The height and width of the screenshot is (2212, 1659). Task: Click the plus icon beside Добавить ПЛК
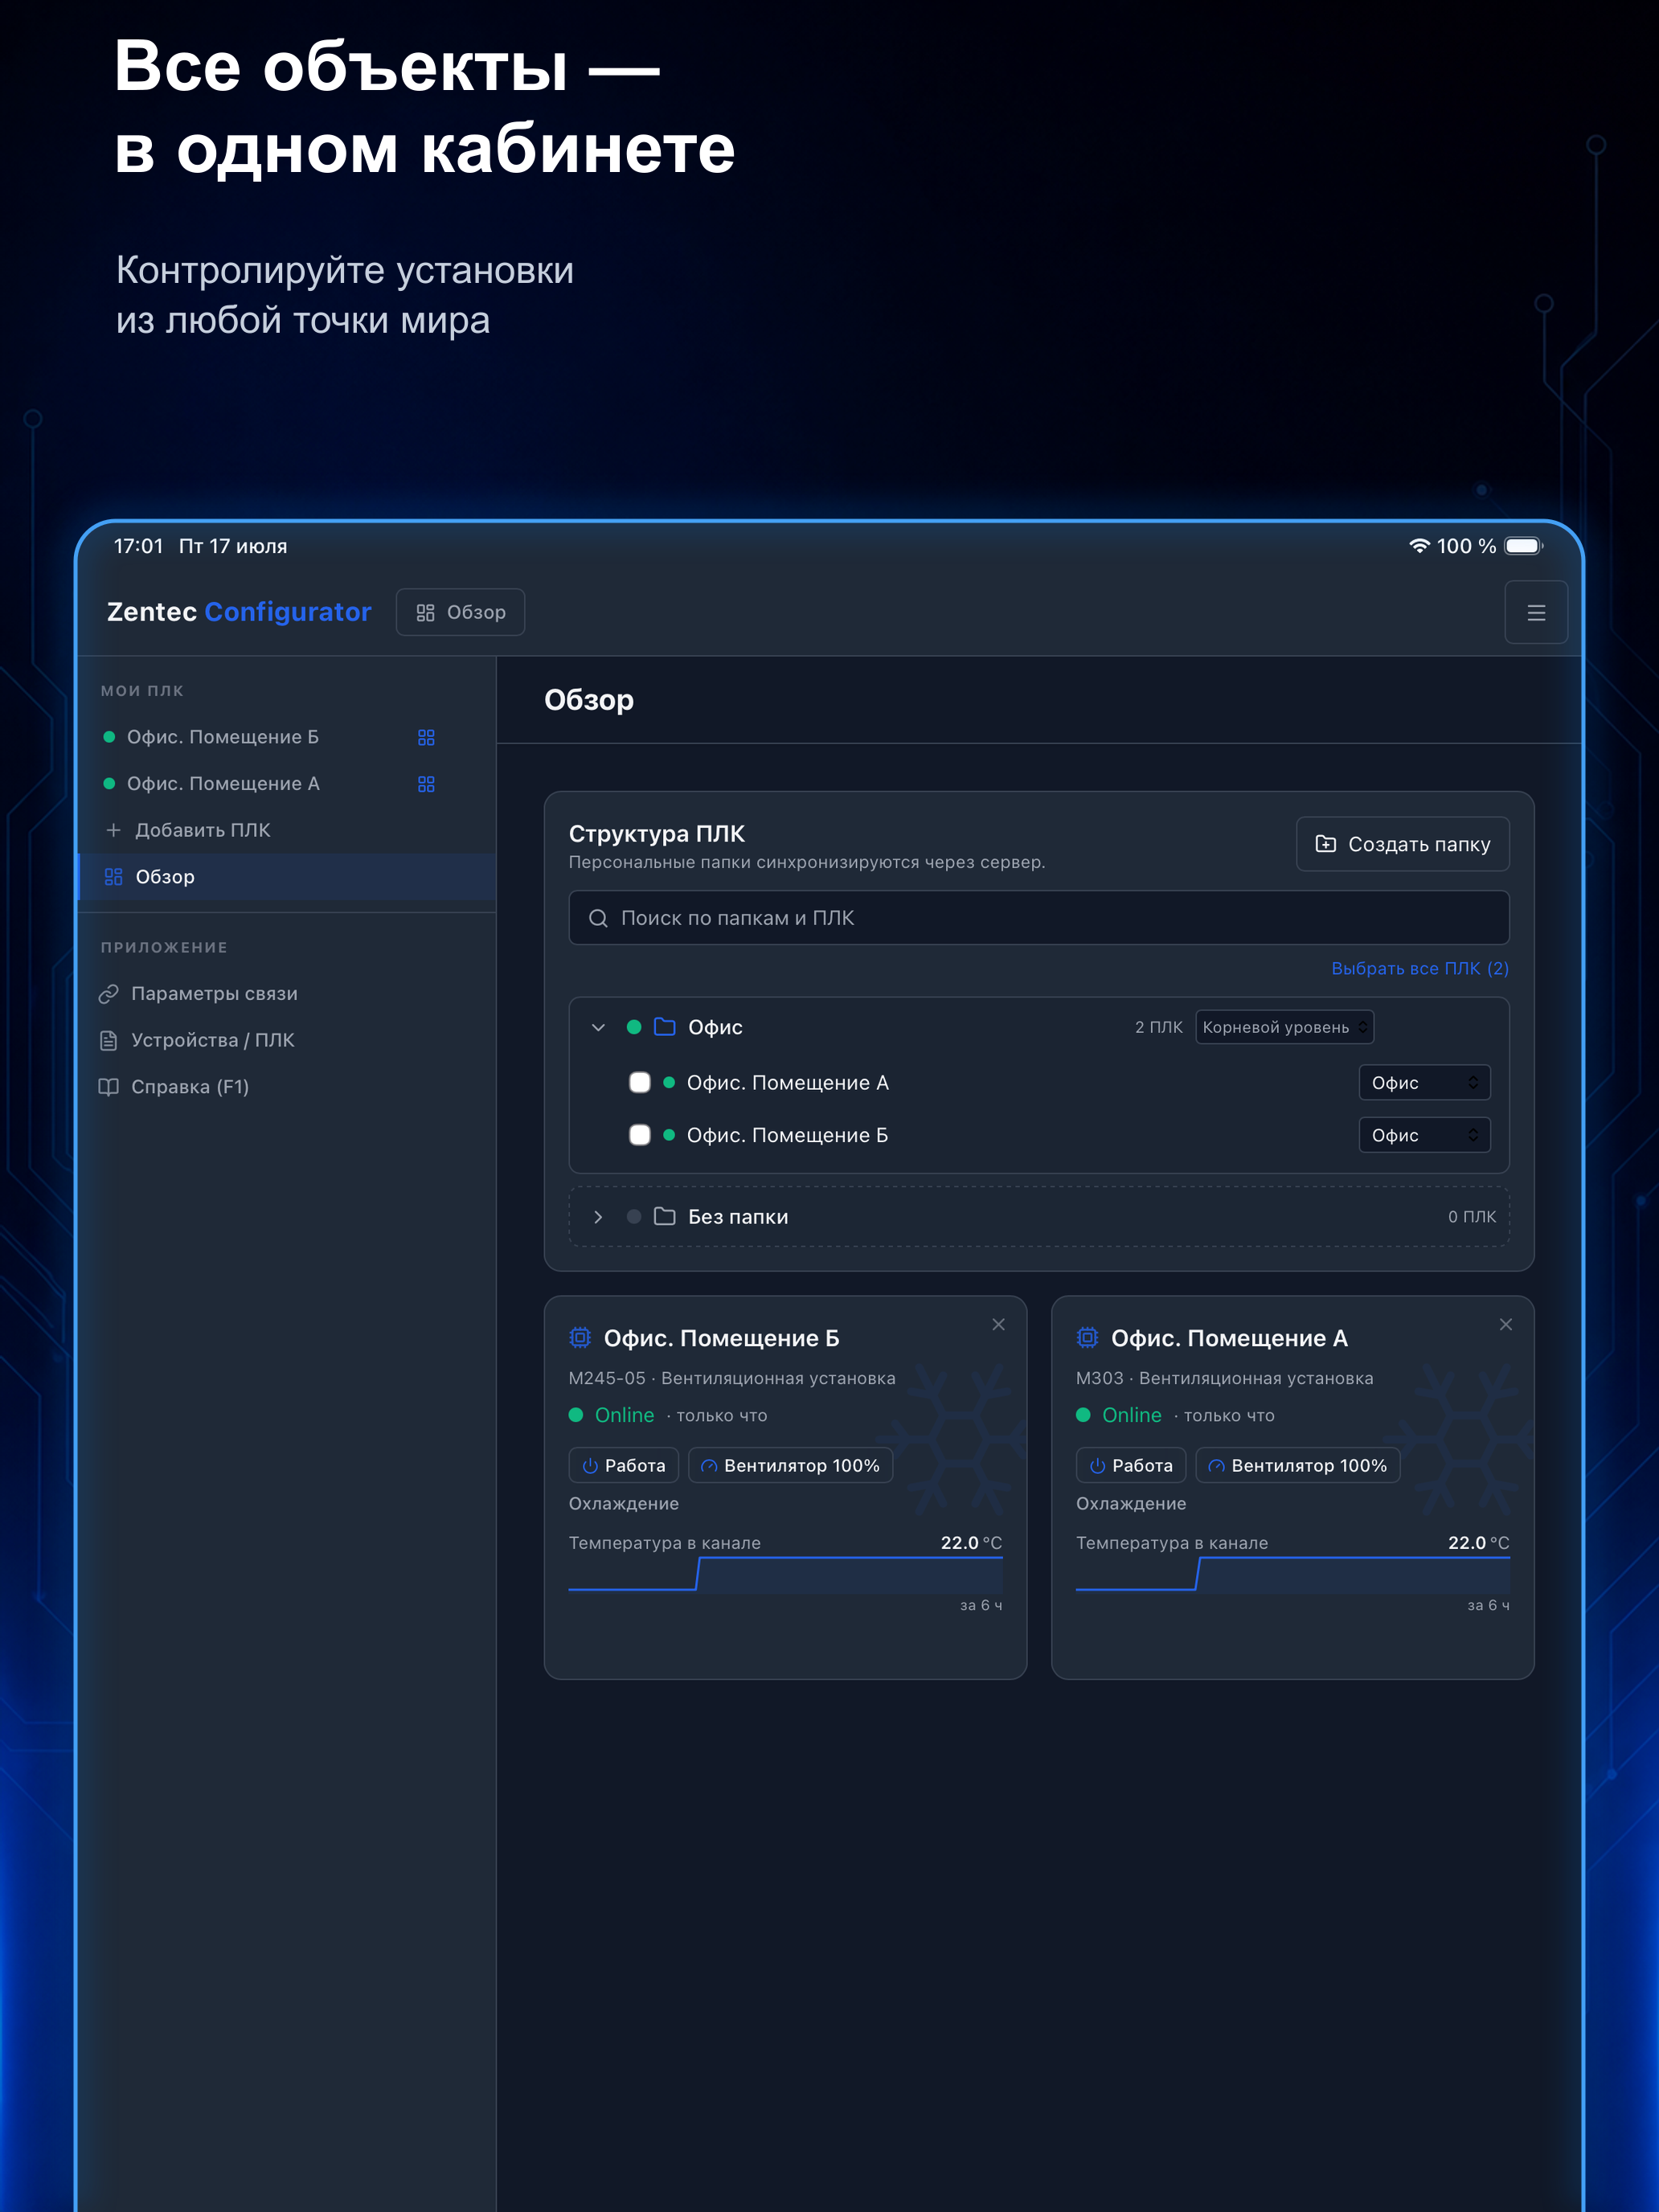114,830
